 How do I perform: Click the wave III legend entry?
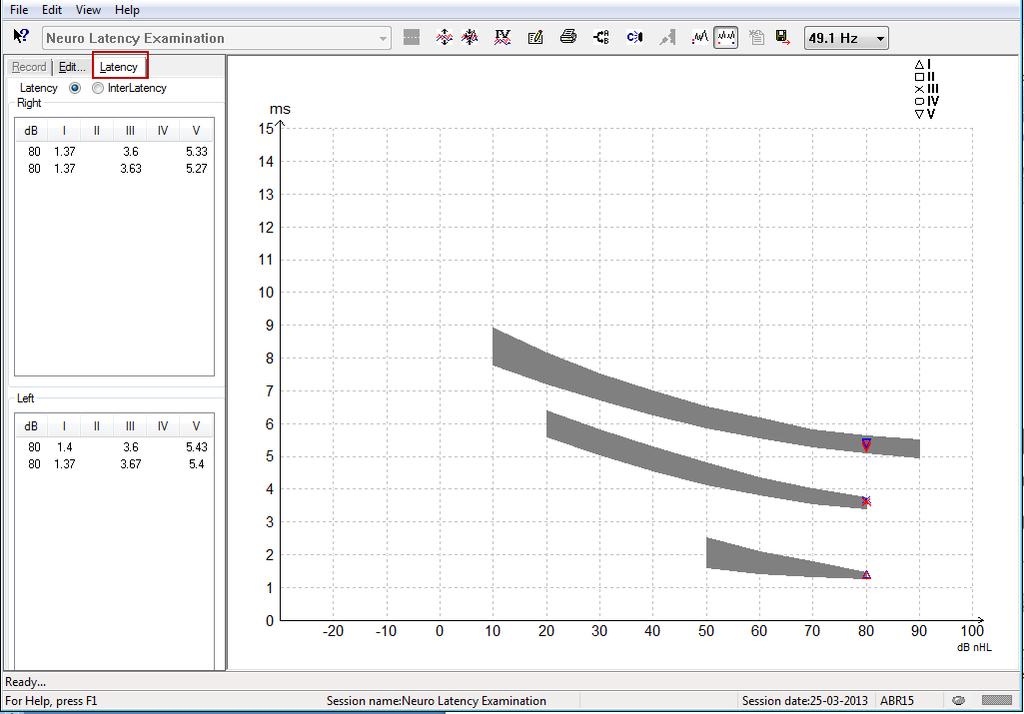tap(927, 89)
